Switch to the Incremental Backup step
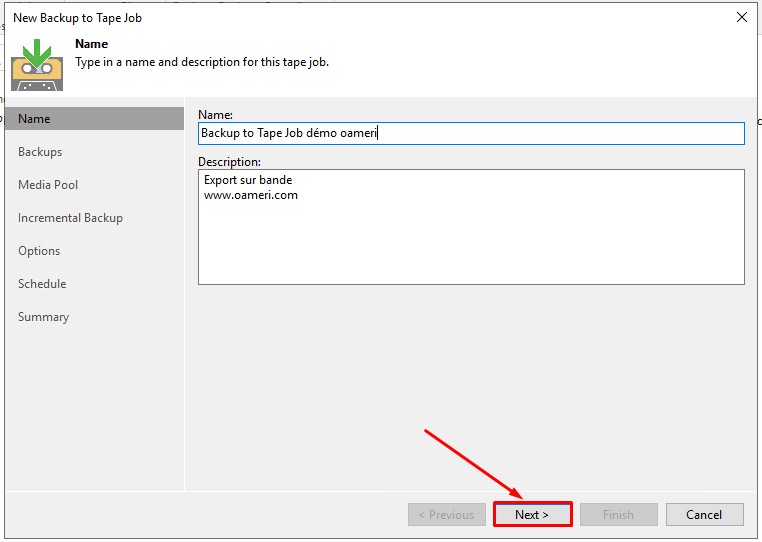This screenshot has width=762, height=542. point(70,218)
